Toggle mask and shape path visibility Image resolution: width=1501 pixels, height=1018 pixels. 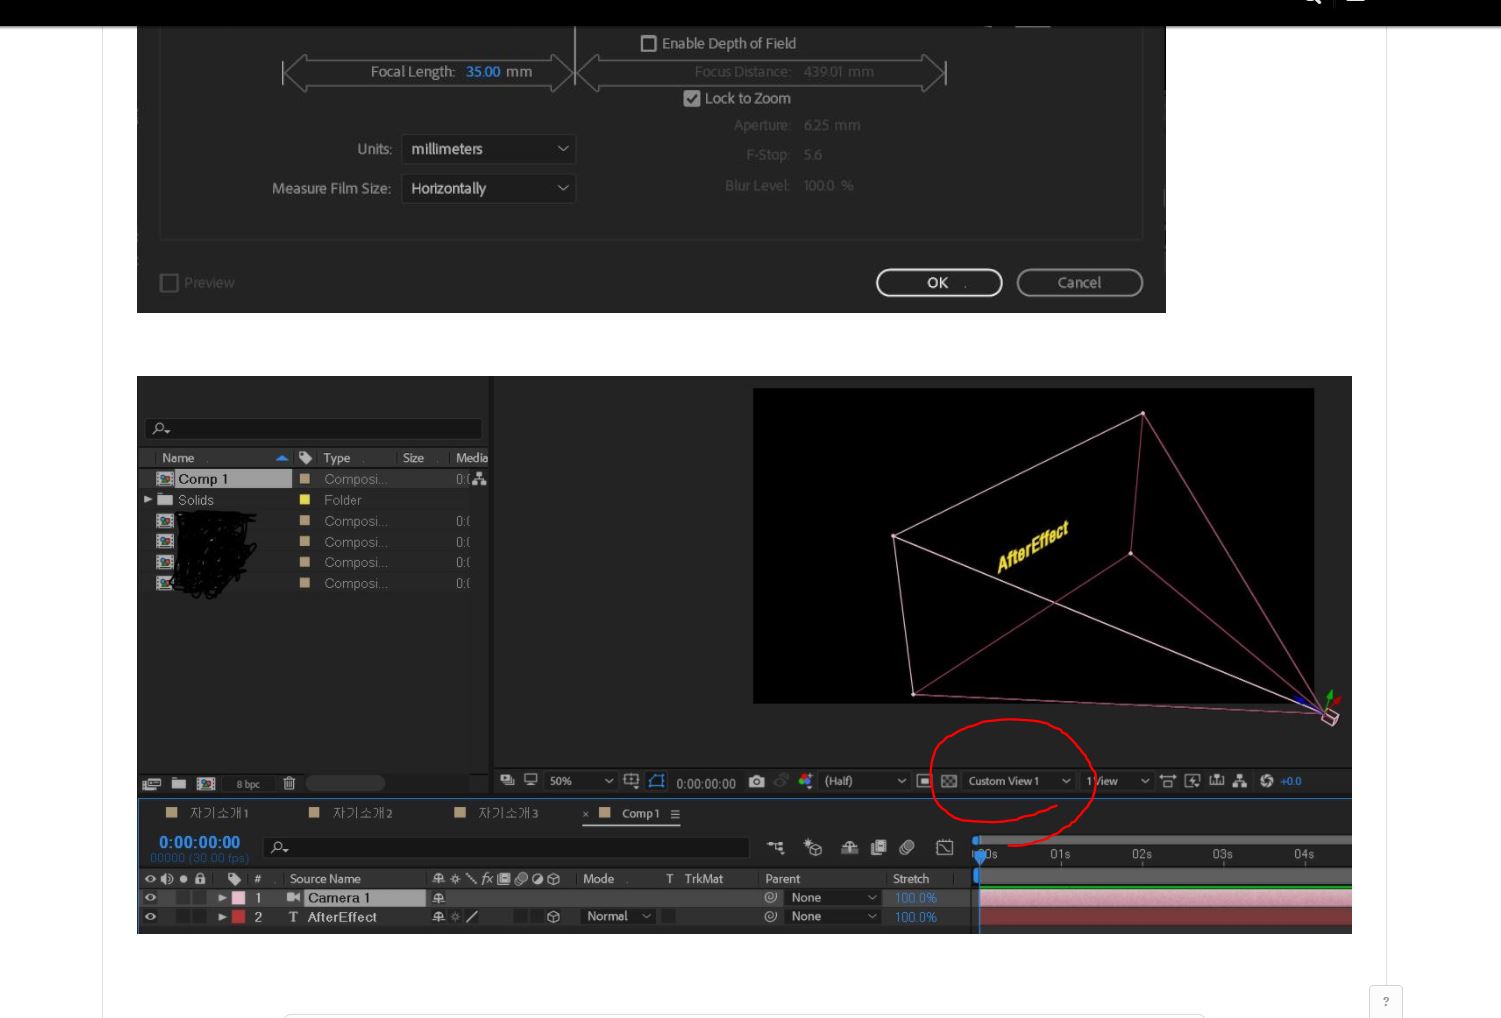pos(657,780)
